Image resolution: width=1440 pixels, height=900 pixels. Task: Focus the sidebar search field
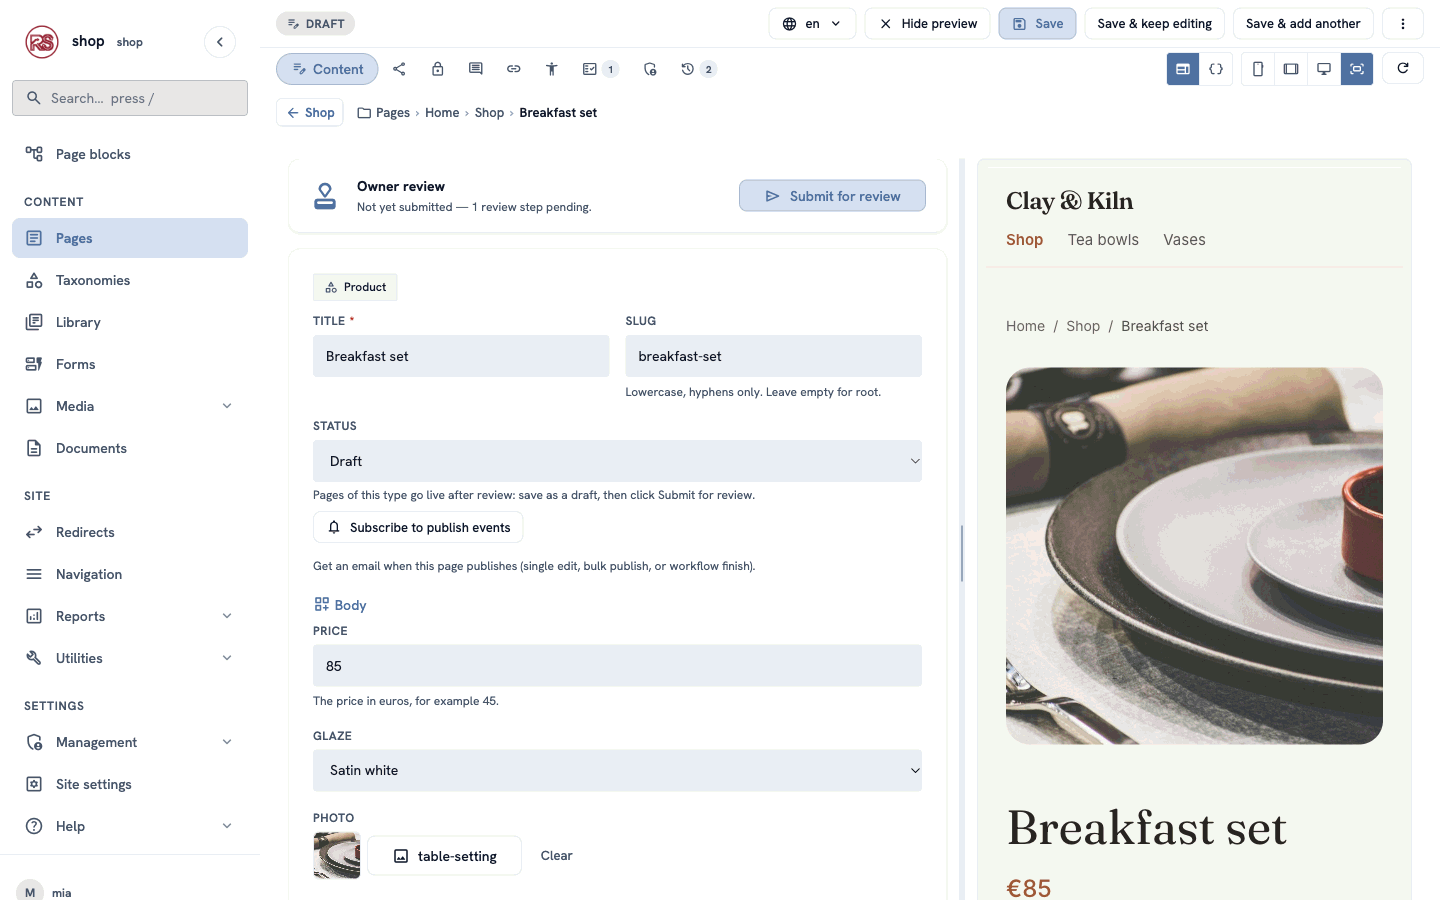point(130,98)
